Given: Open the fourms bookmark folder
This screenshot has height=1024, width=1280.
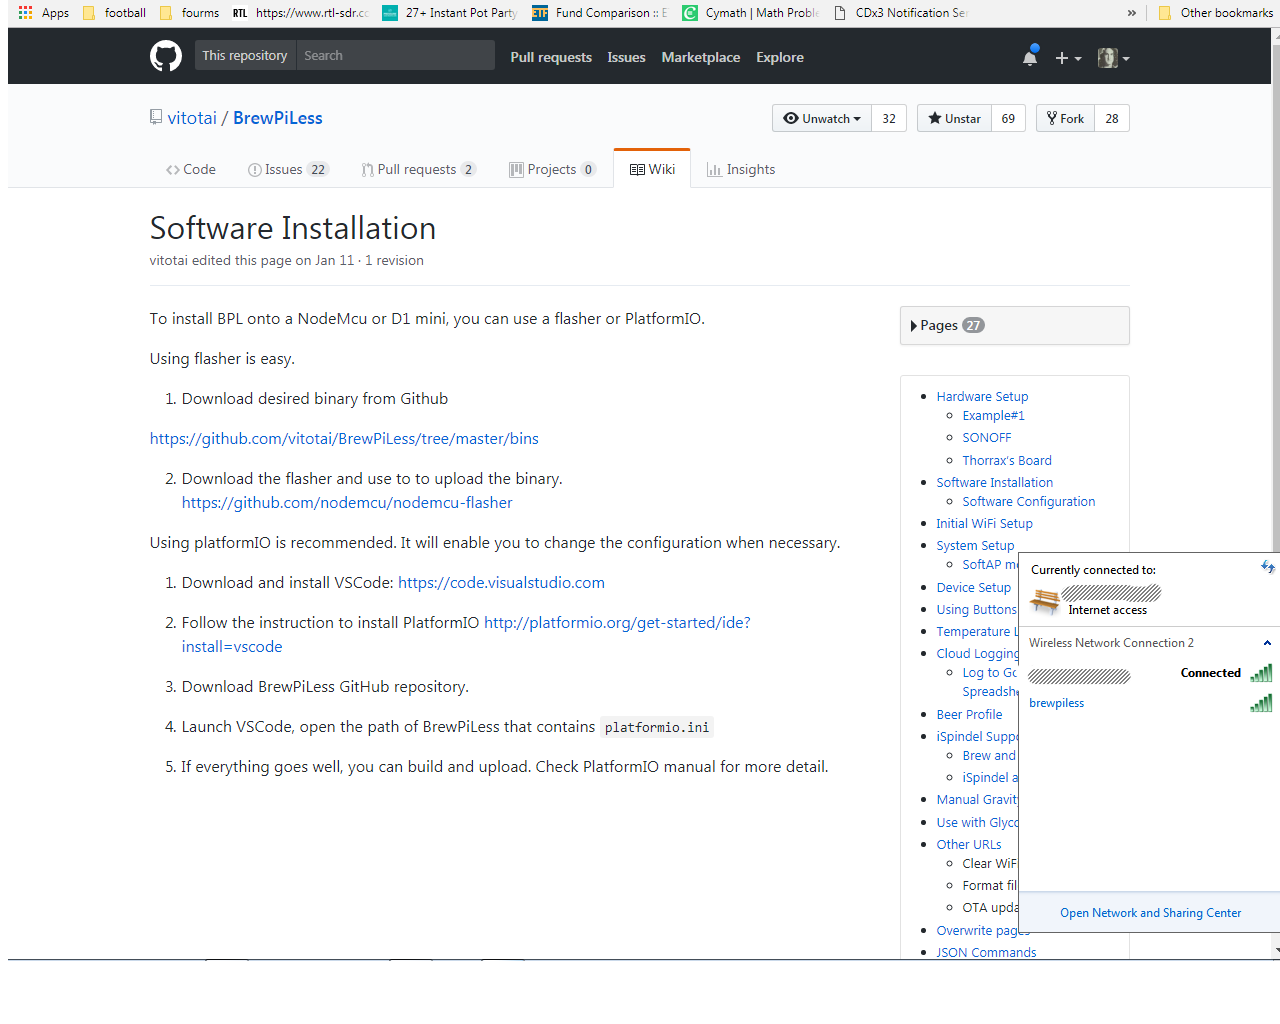Looking at the screenshot, I should 189,13.
